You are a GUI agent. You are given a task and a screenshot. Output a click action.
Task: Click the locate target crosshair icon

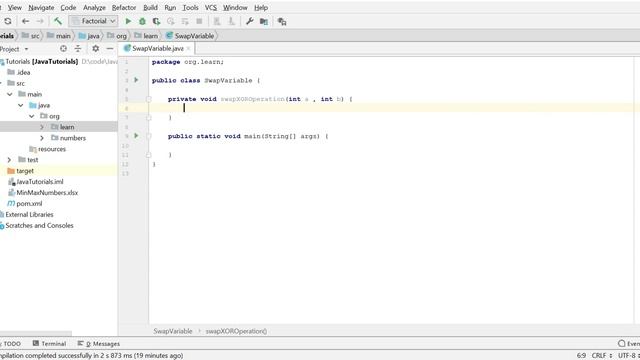tap(63, 49)
